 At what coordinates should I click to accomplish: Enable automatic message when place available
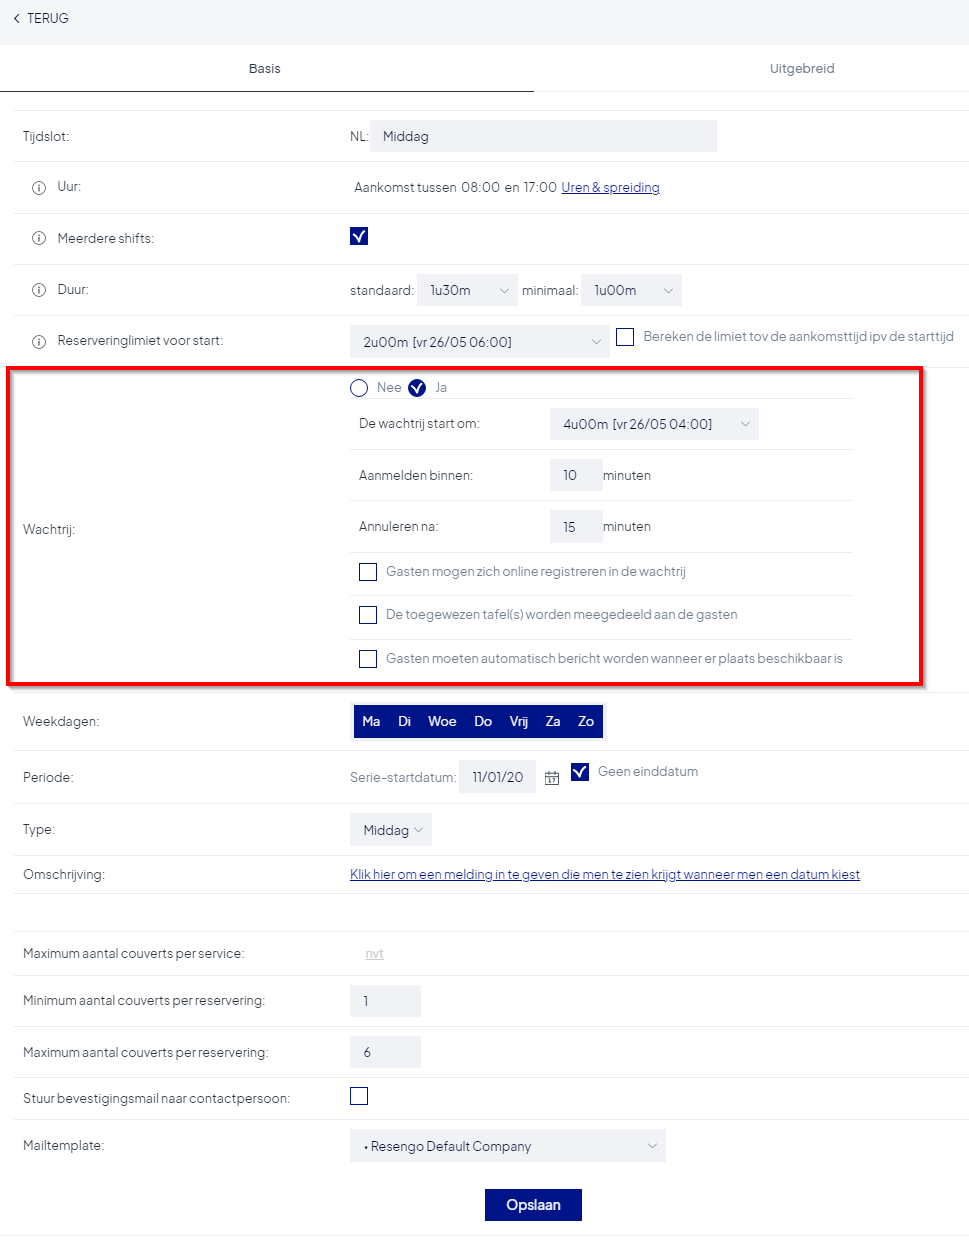pyautogui.click(x=368, y=659)
